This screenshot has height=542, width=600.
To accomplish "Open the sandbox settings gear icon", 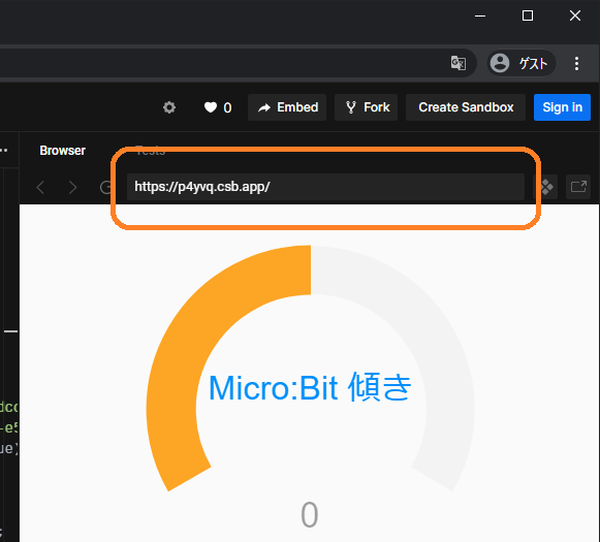I will [x=169, y=108].
